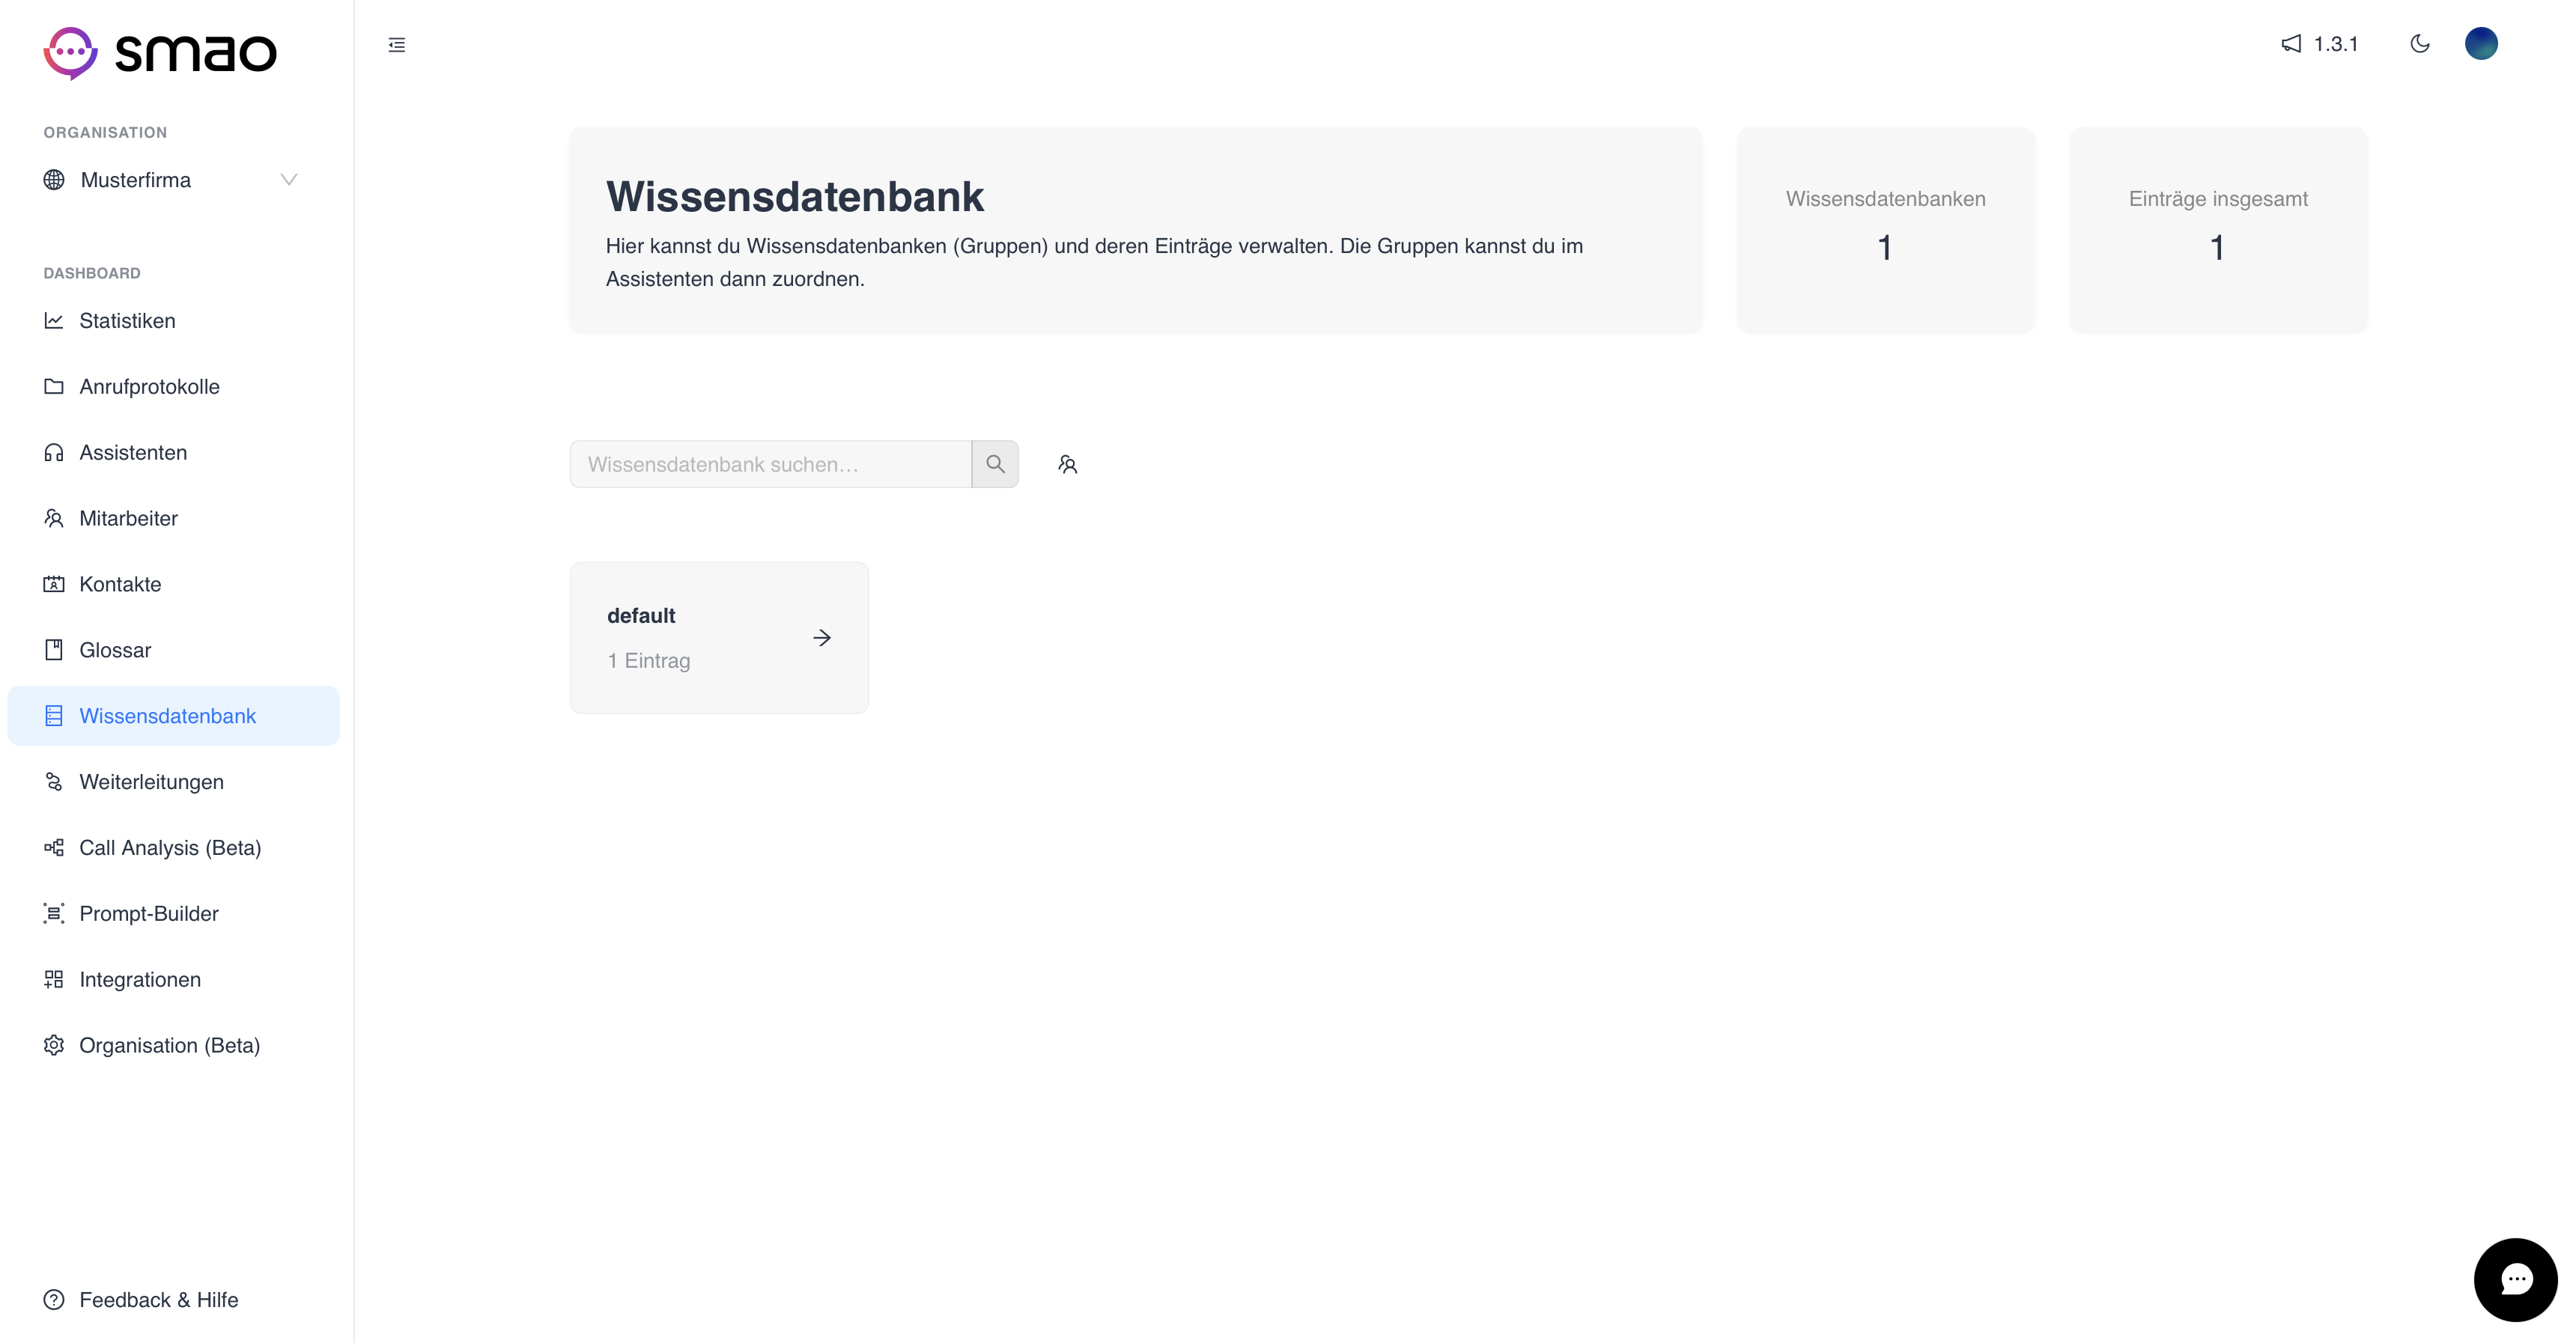The width and height of the screenshot is (2576, 1343).
Task: Launch the Prompt-Builder
Action: tap(148, 914)
